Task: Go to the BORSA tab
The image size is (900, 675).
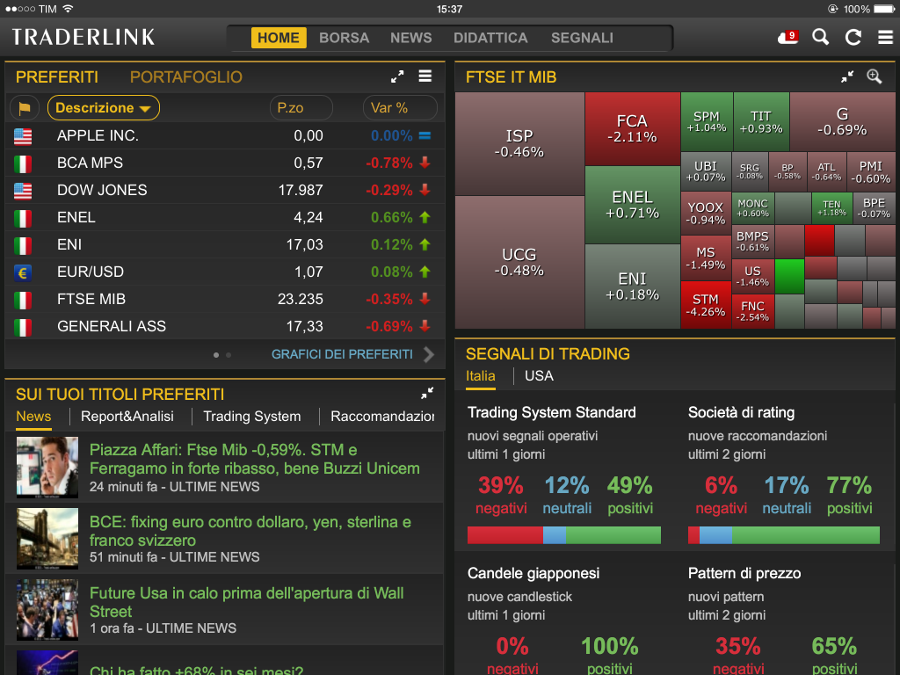Action: (x=344, y=38)
